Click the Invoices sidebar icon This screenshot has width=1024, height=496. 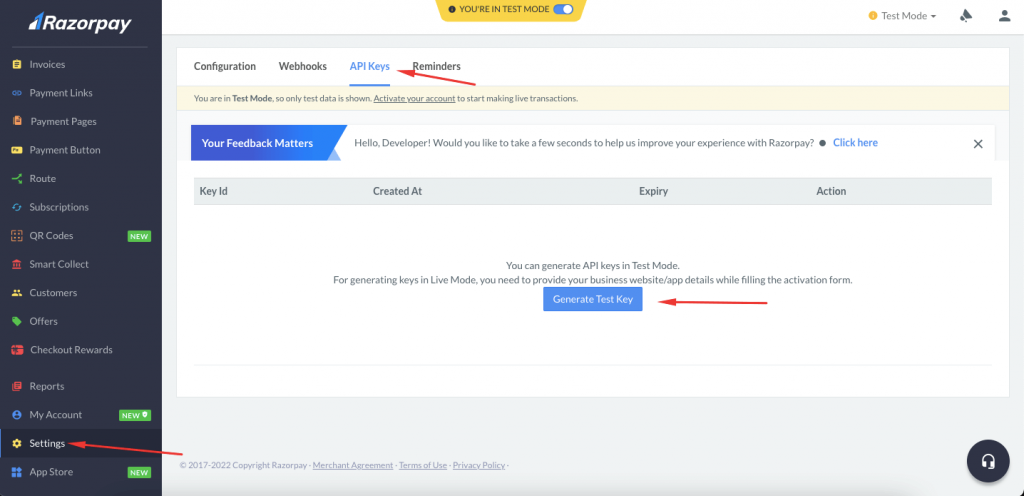coord(17,65)
